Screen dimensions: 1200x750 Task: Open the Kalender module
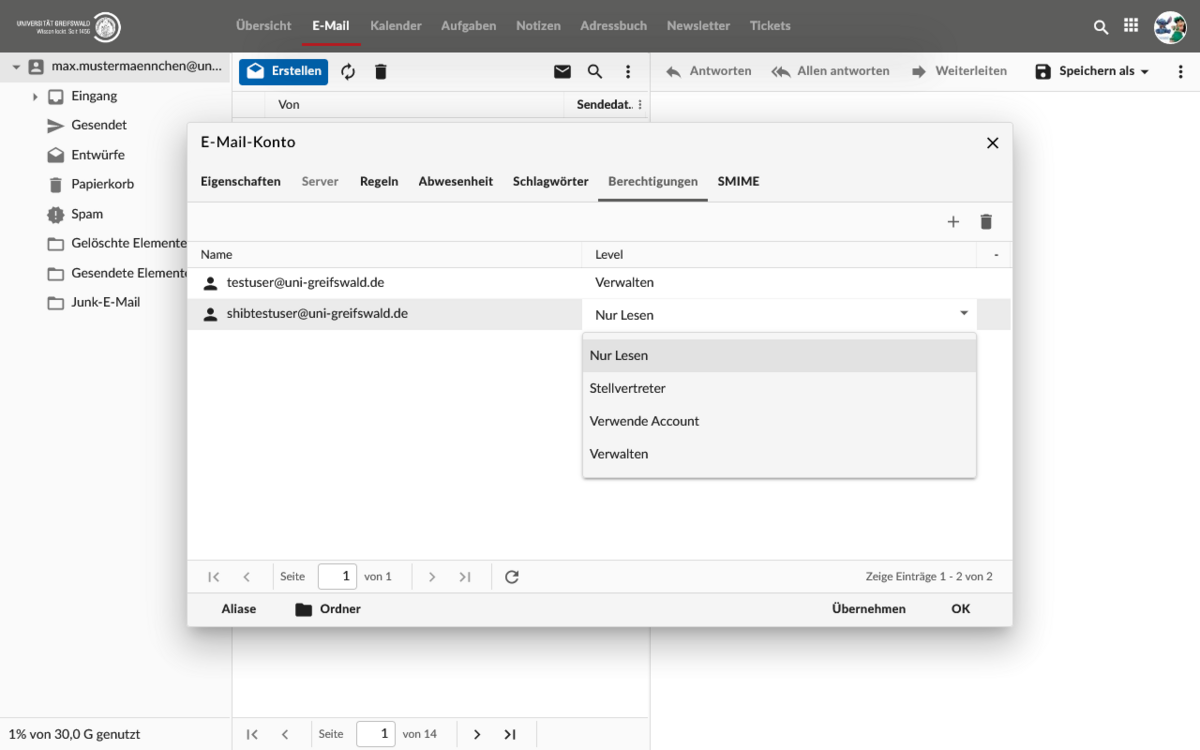coord(395,26)
